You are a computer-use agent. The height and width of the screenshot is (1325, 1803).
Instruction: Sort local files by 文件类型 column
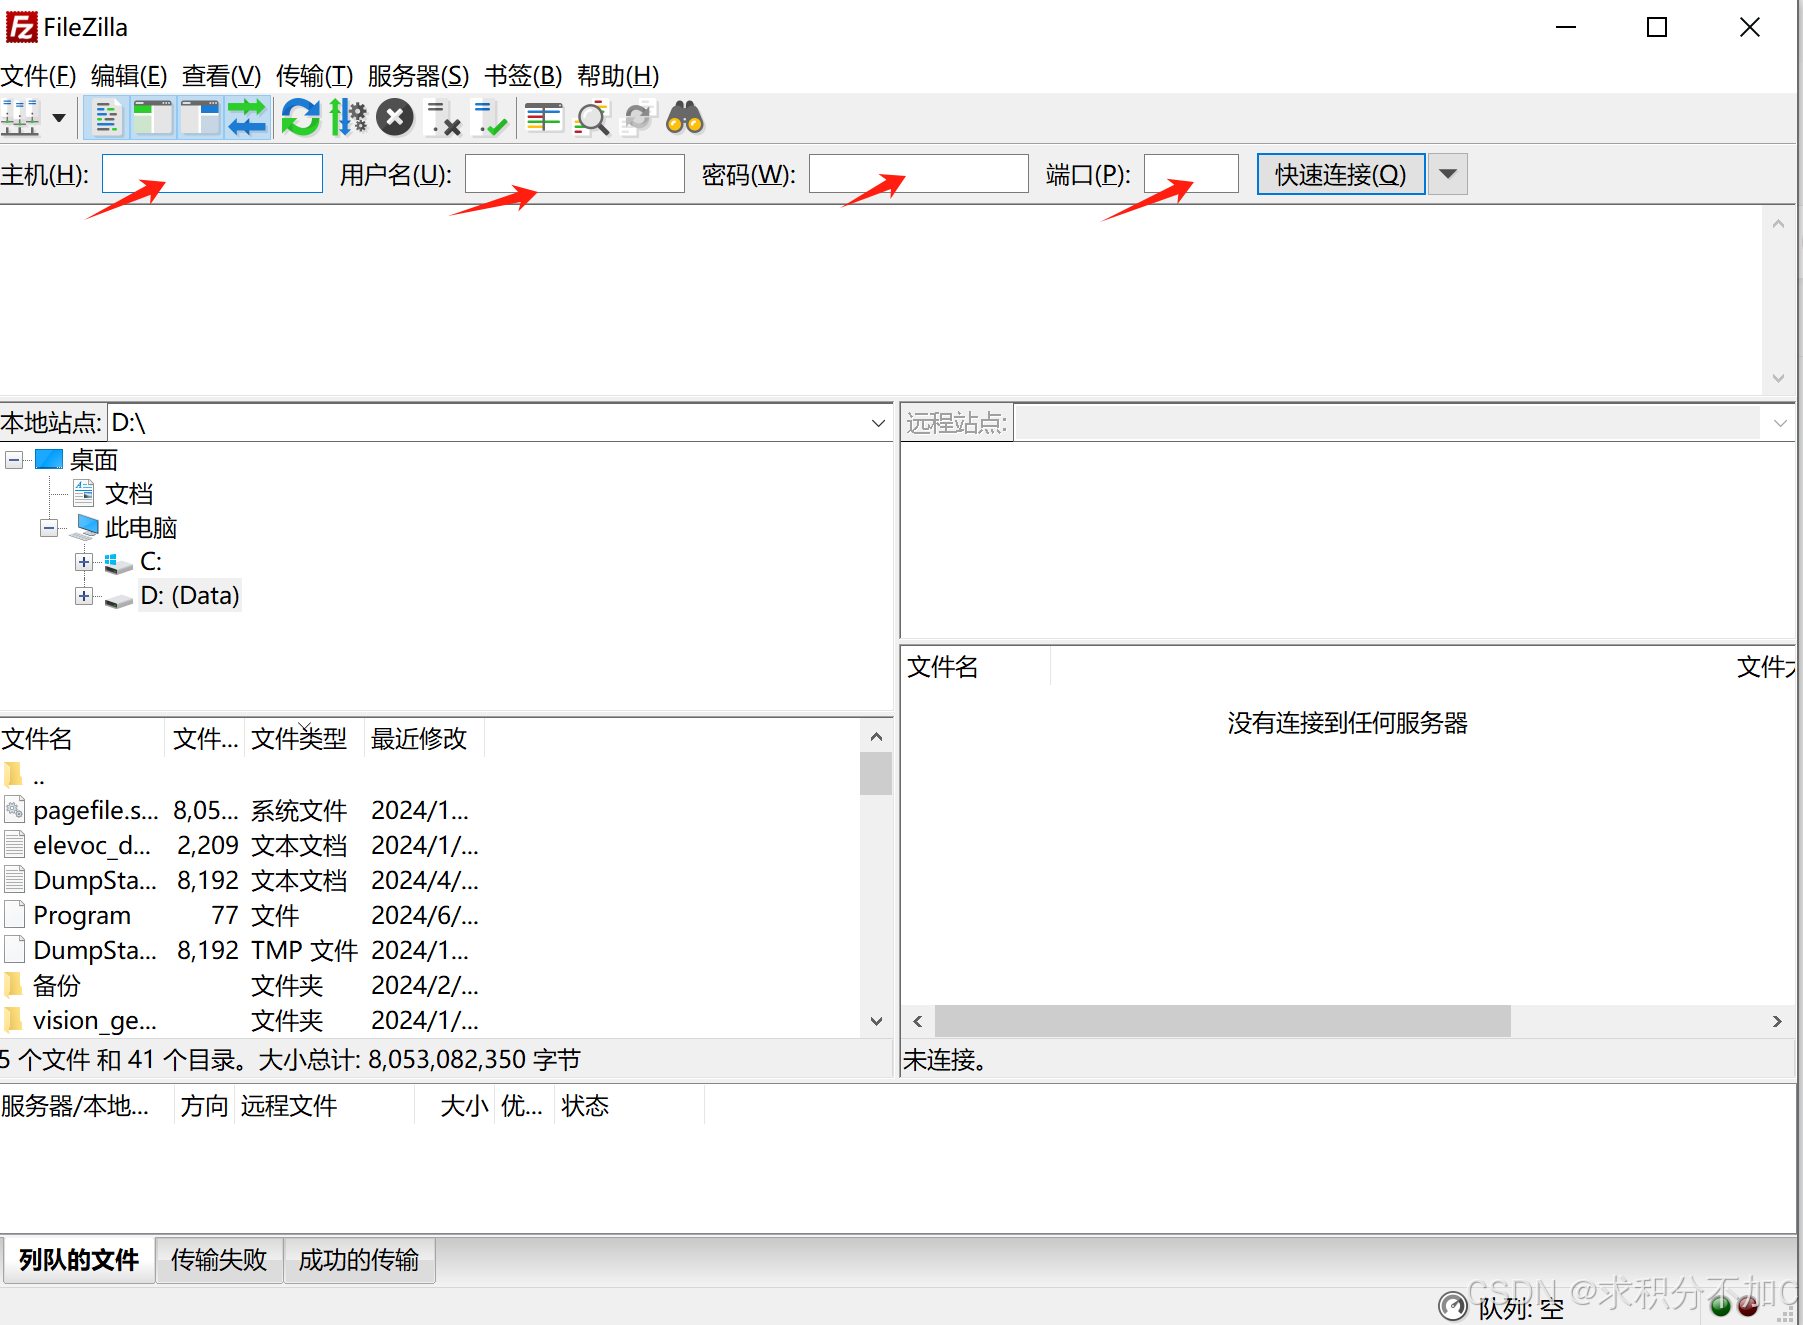304,738
